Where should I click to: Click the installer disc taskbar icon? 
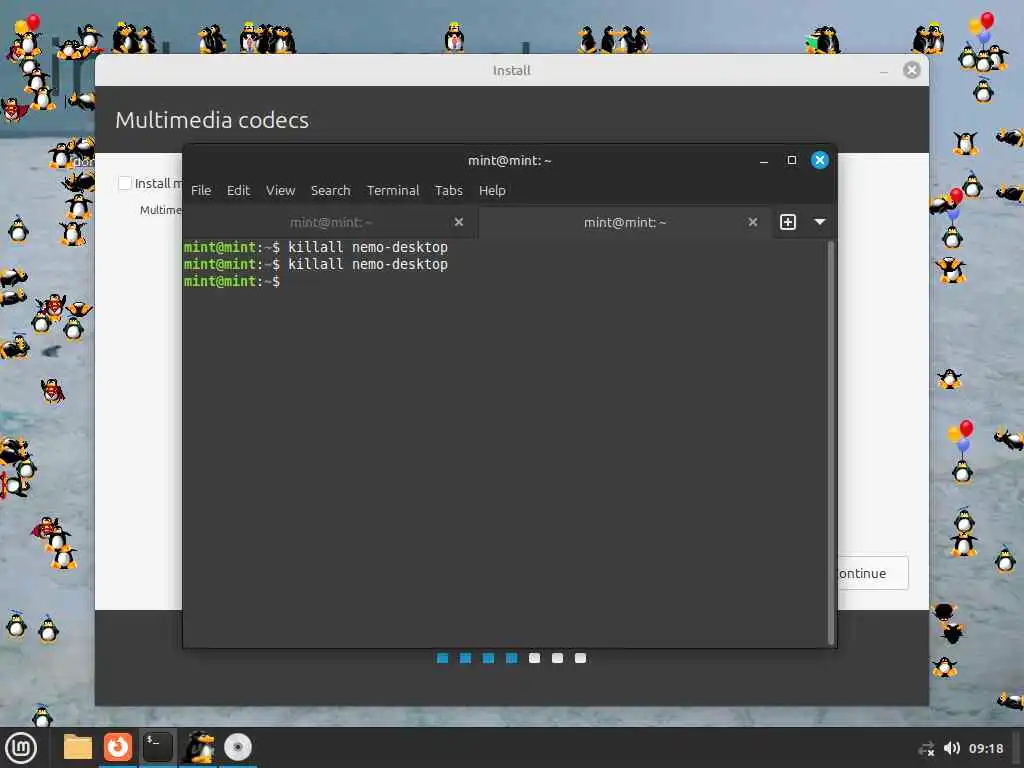238,747
